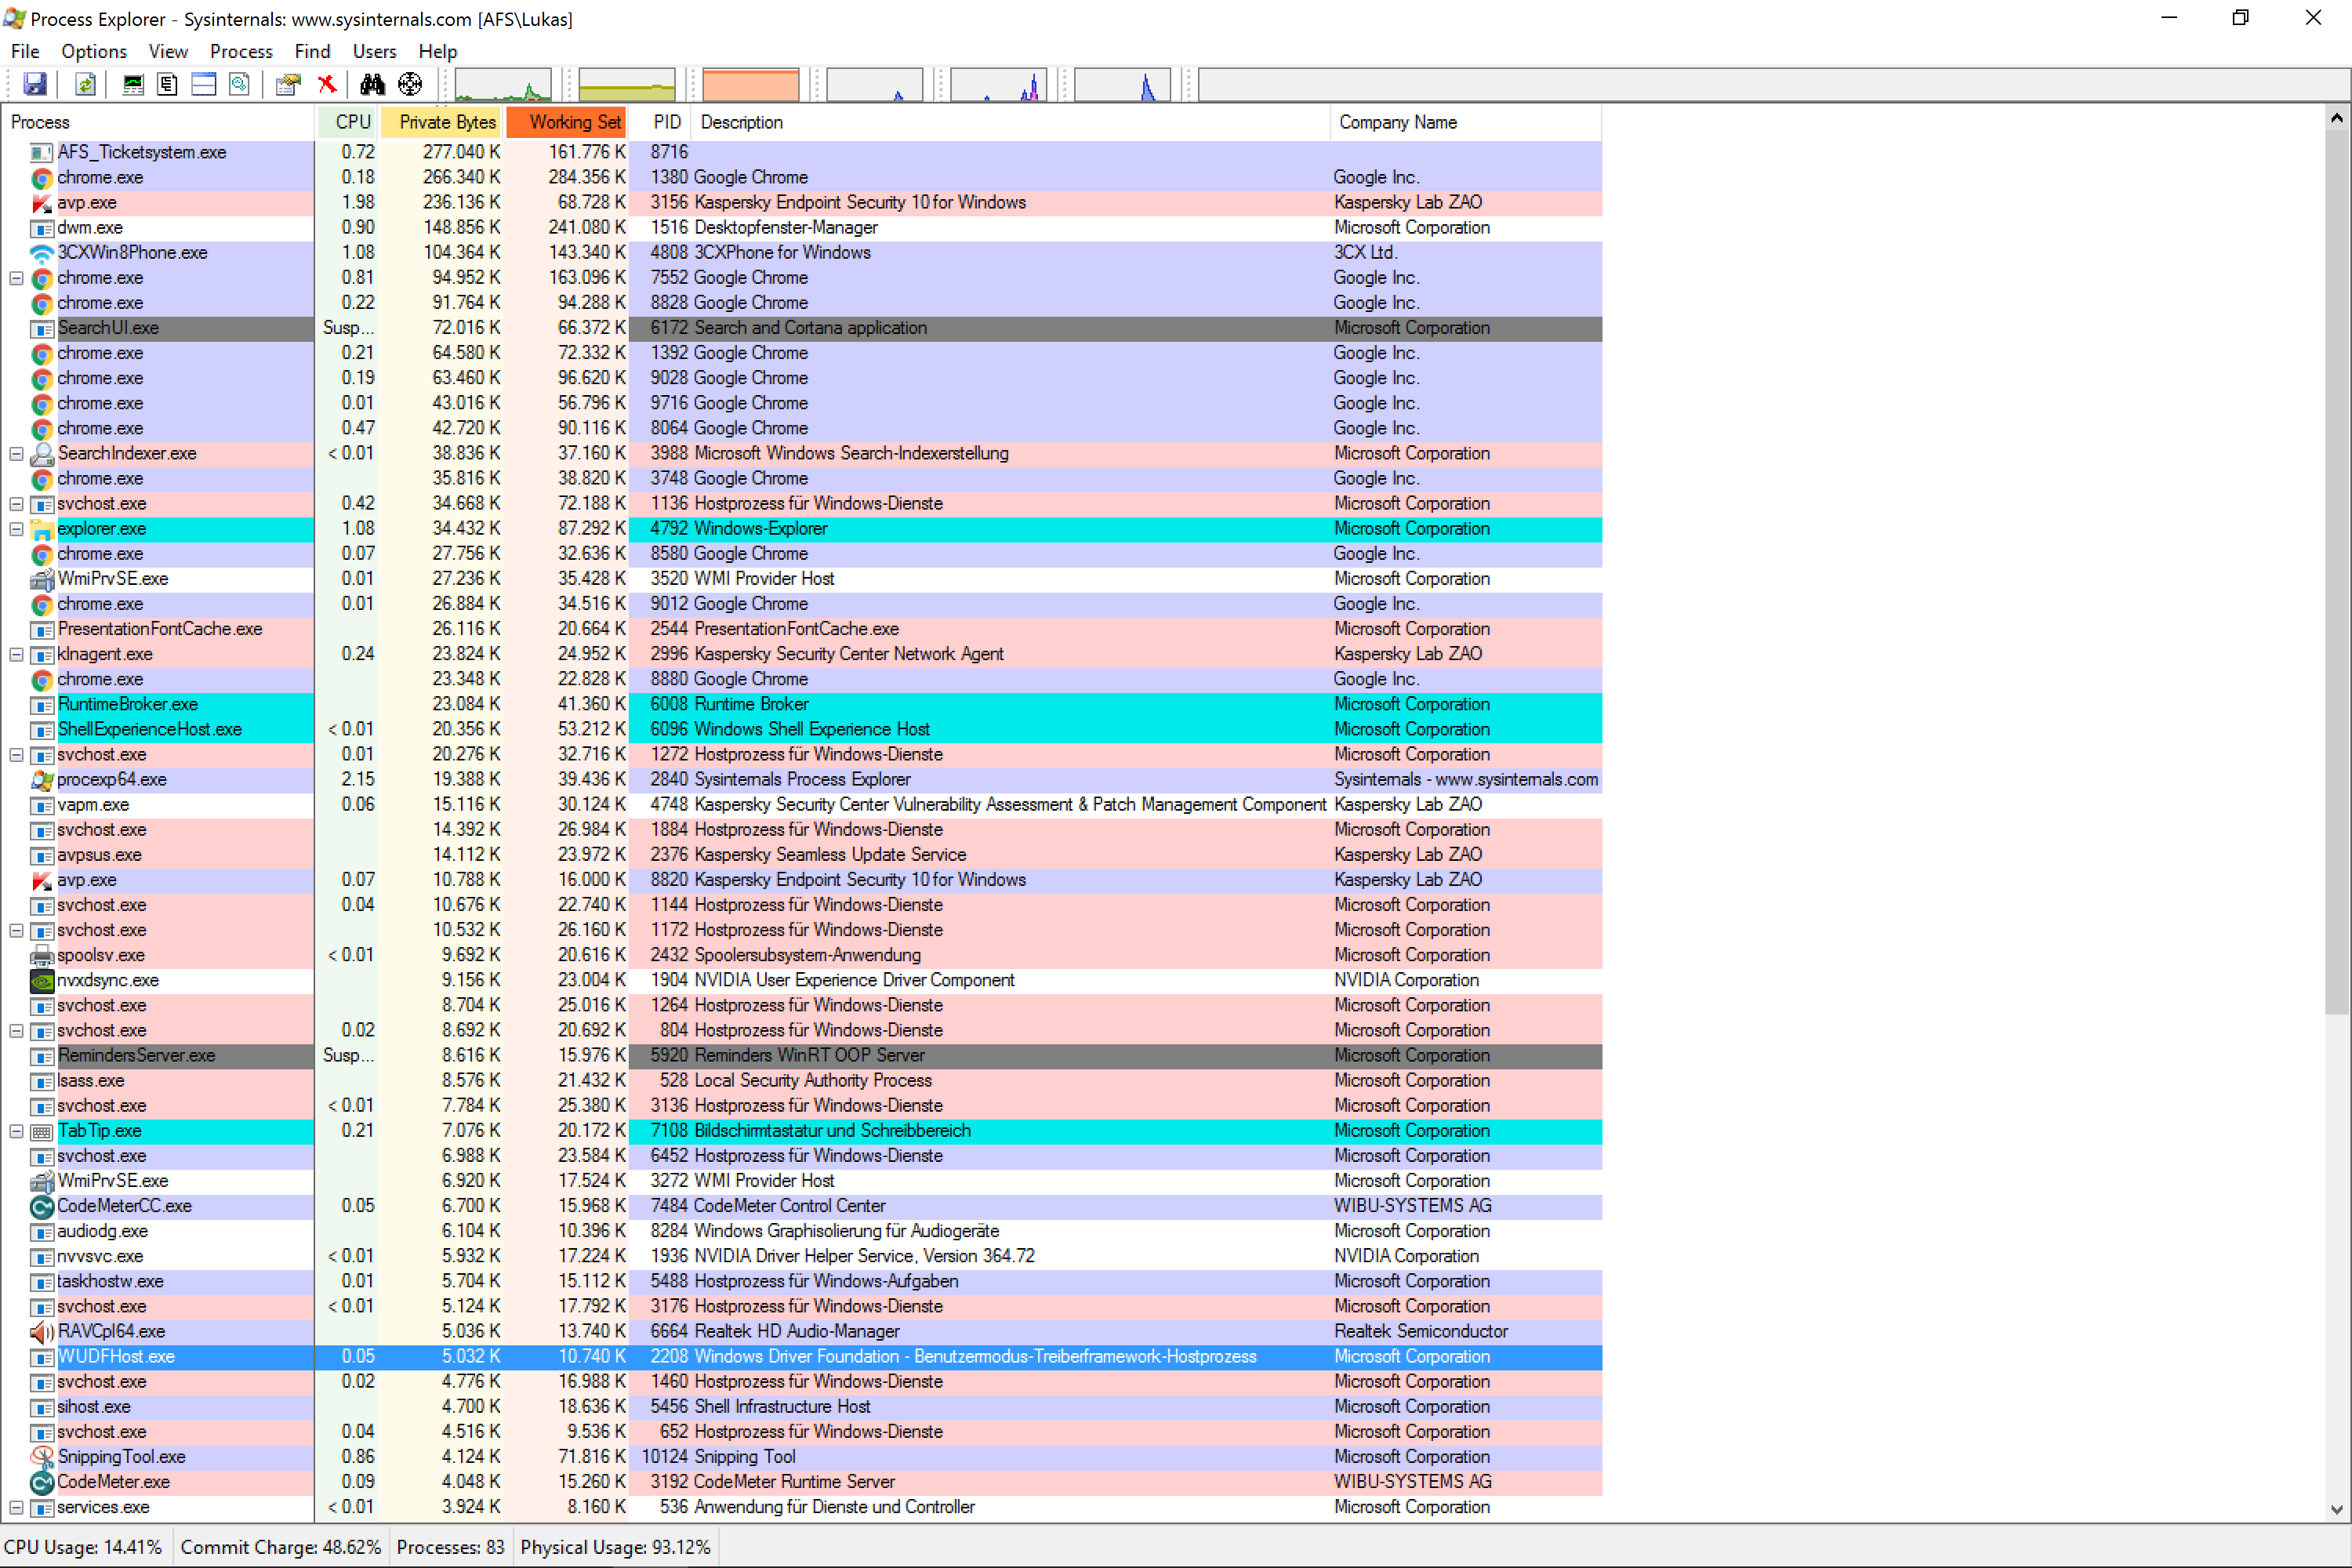Image resolution: width=2352 pixels, height=1568 pixels.
Task: Select the lsass.exe process name
Action: (91, 1081)
